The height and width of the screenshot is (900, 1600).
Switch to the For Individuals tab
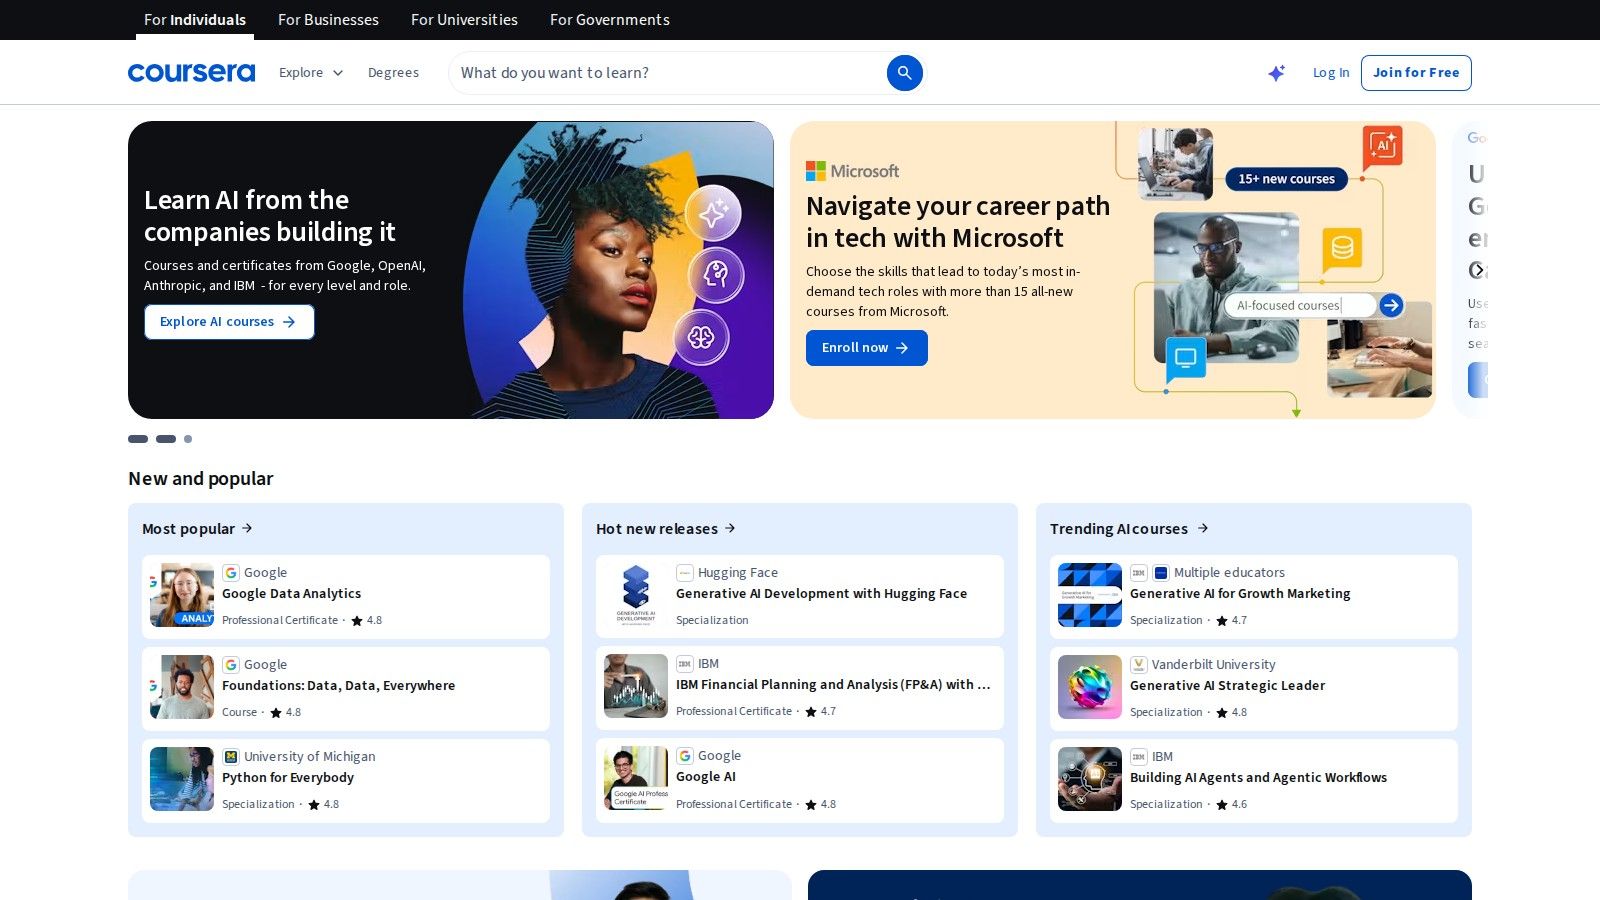tap(195, 20)
